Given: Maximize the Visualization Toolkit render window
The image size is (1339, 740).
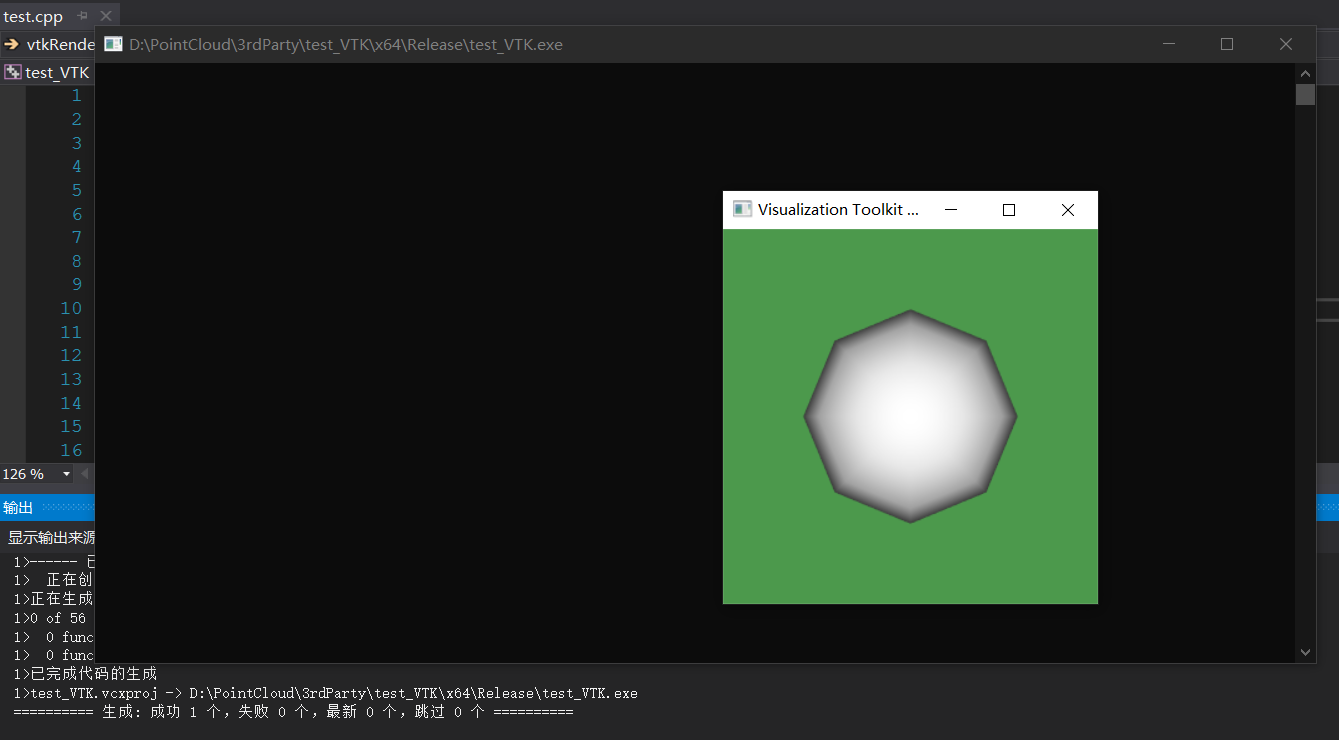Looking at the screenshot, I should (1008, 209).
